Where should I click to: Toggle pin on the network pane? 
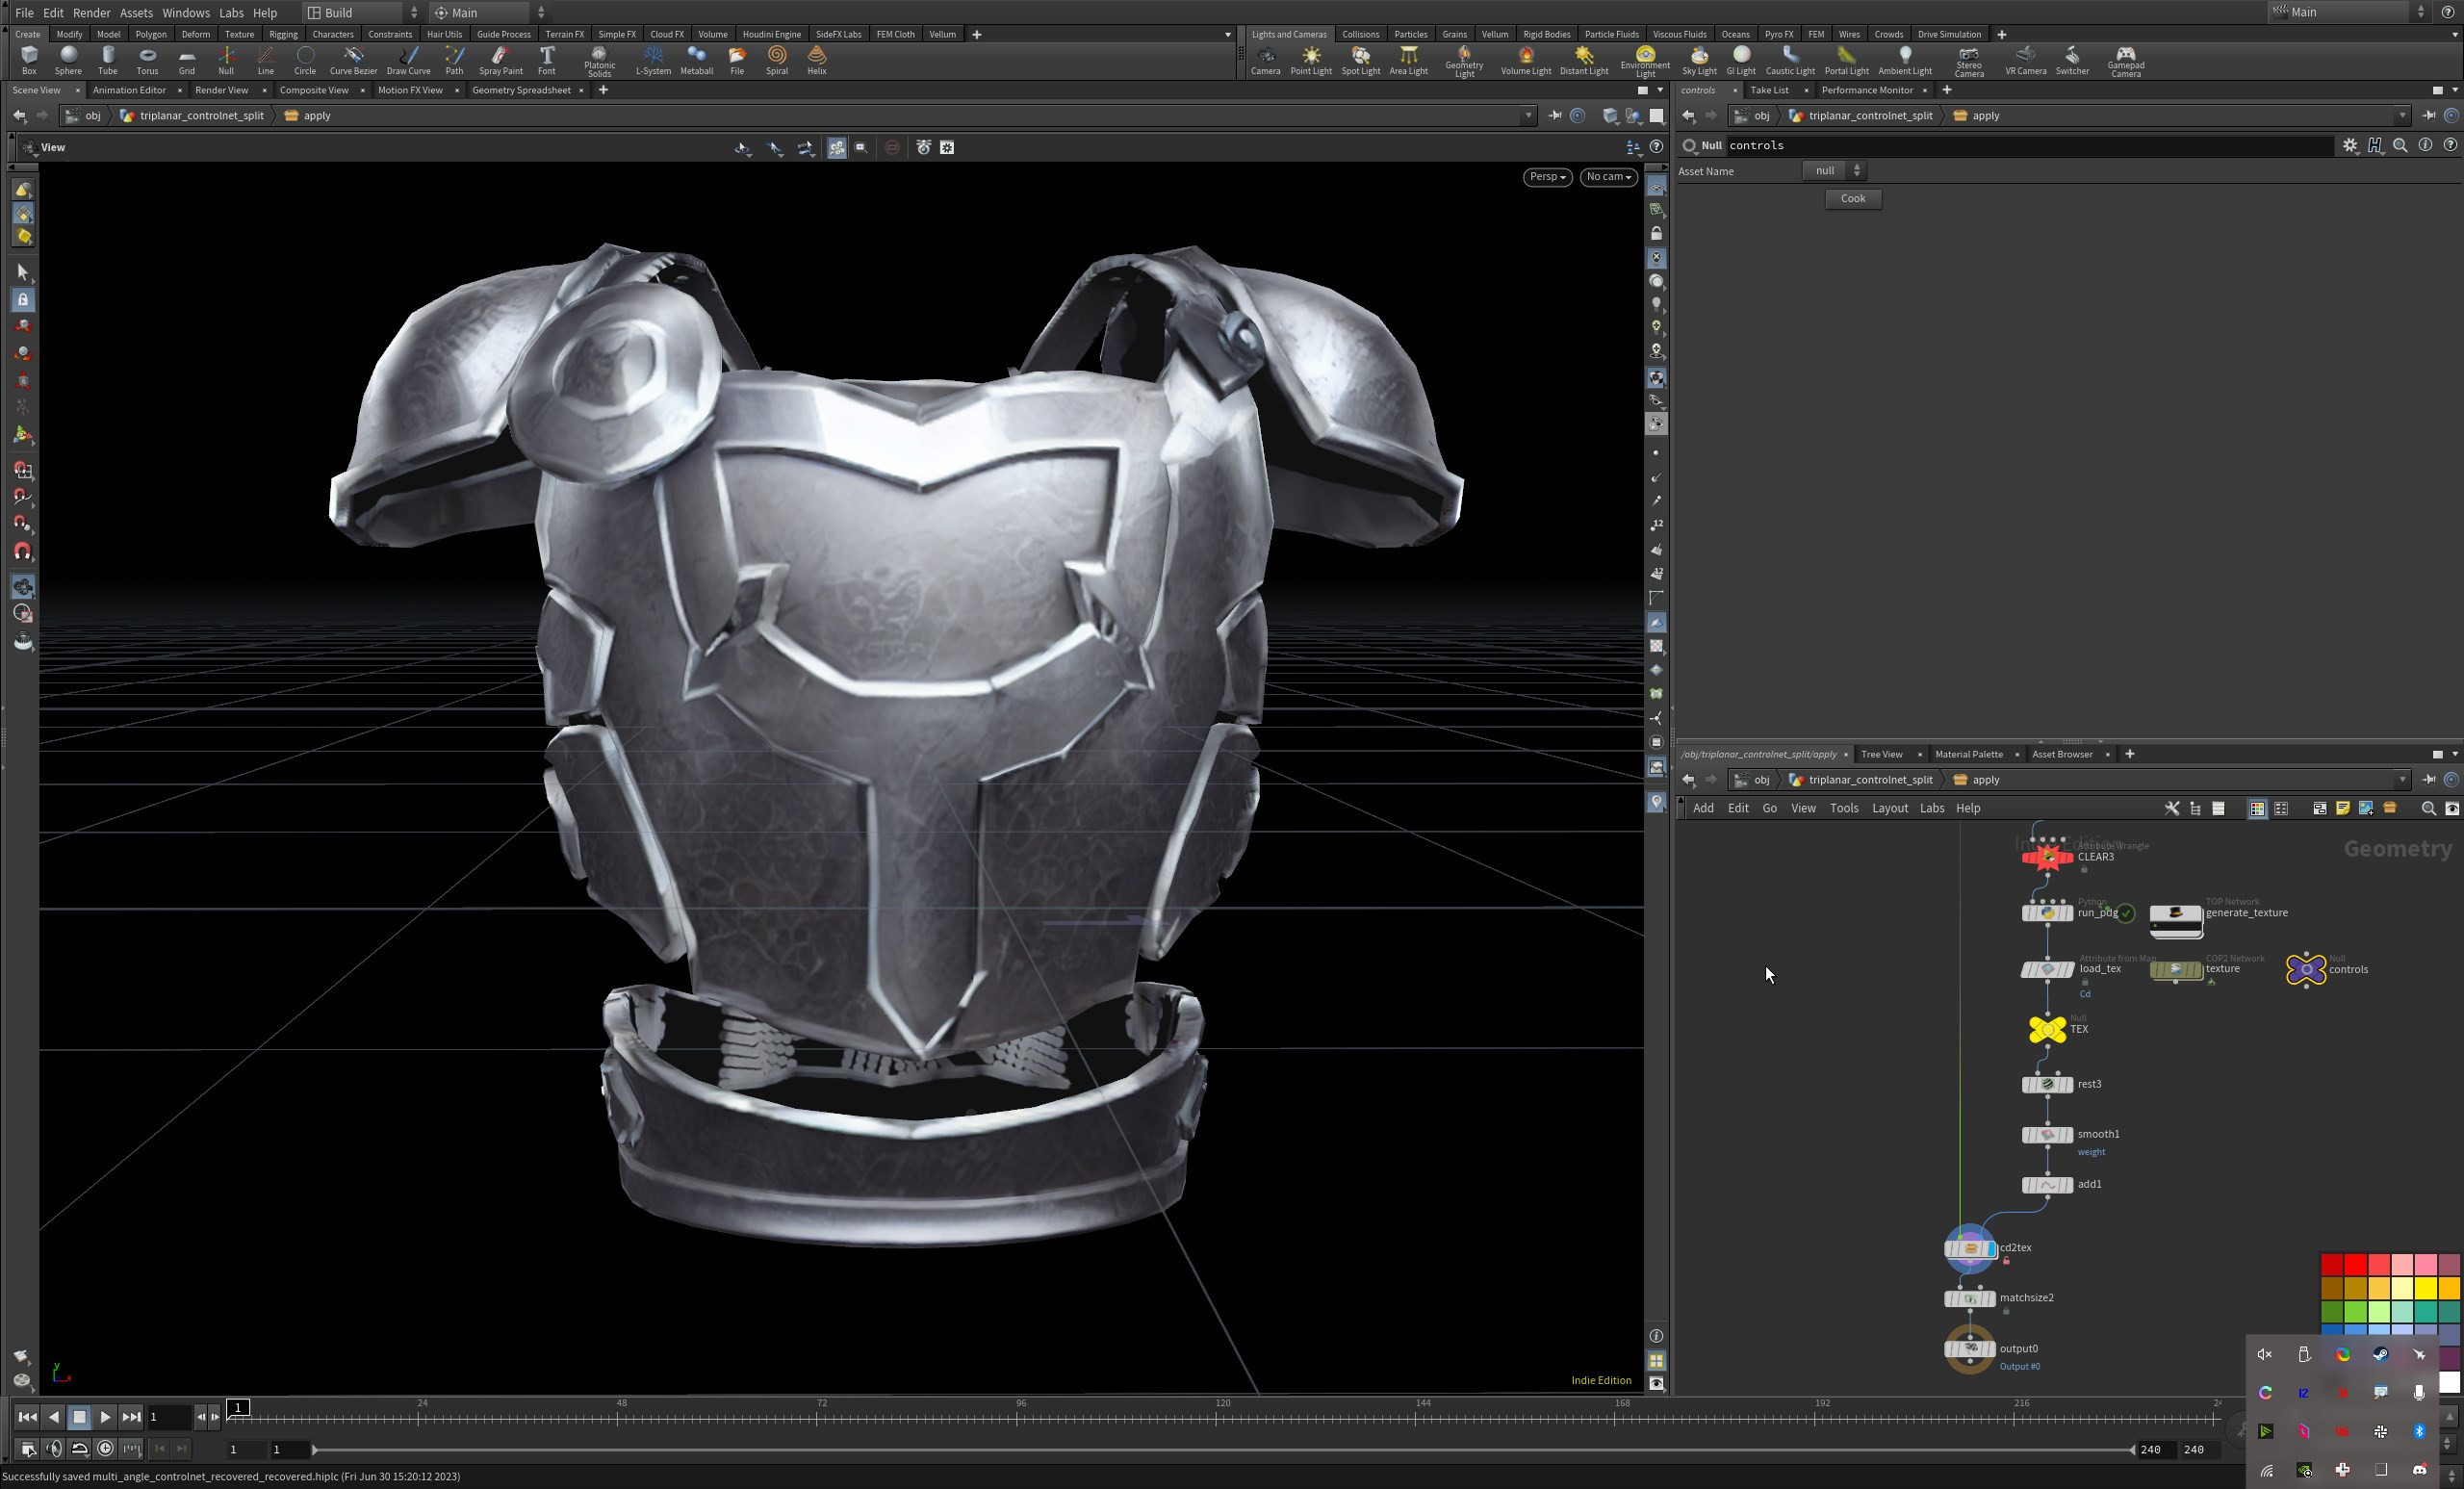click(2427, 779)
